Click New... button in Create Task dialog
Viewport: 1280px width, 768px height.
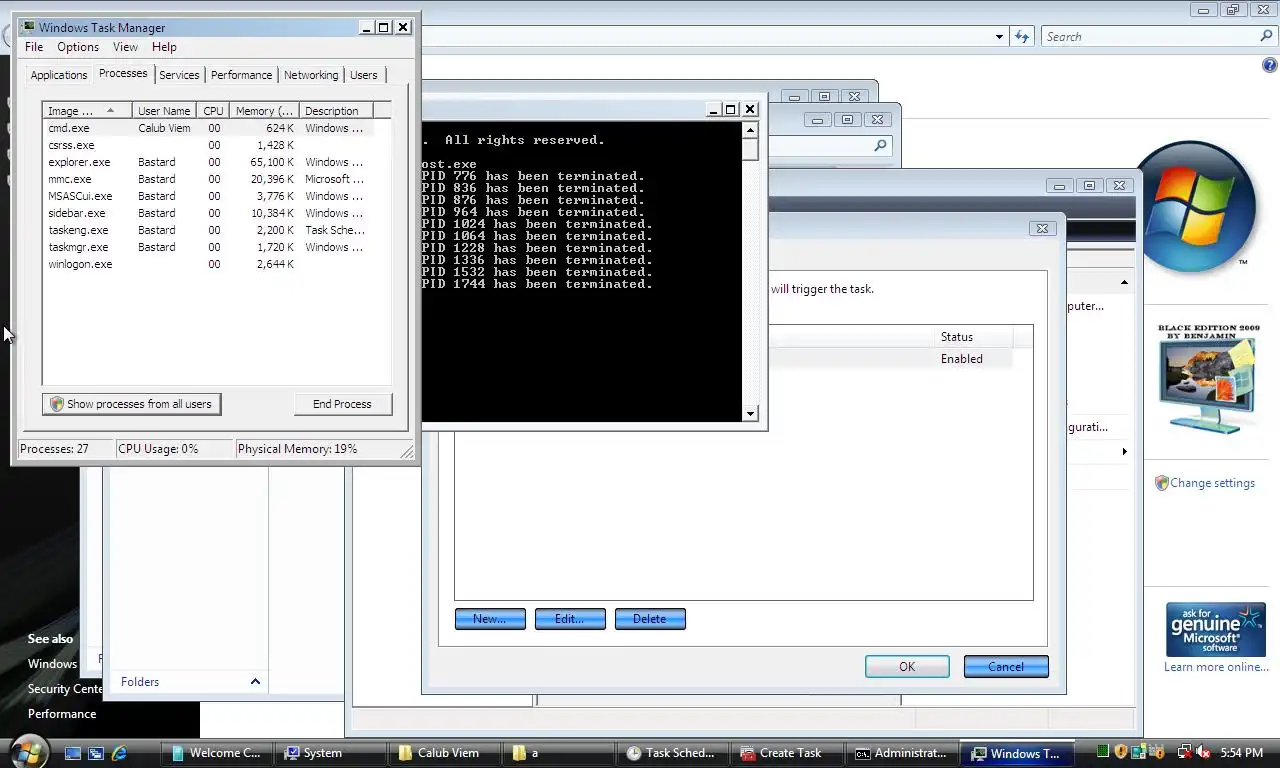point(490,619)
